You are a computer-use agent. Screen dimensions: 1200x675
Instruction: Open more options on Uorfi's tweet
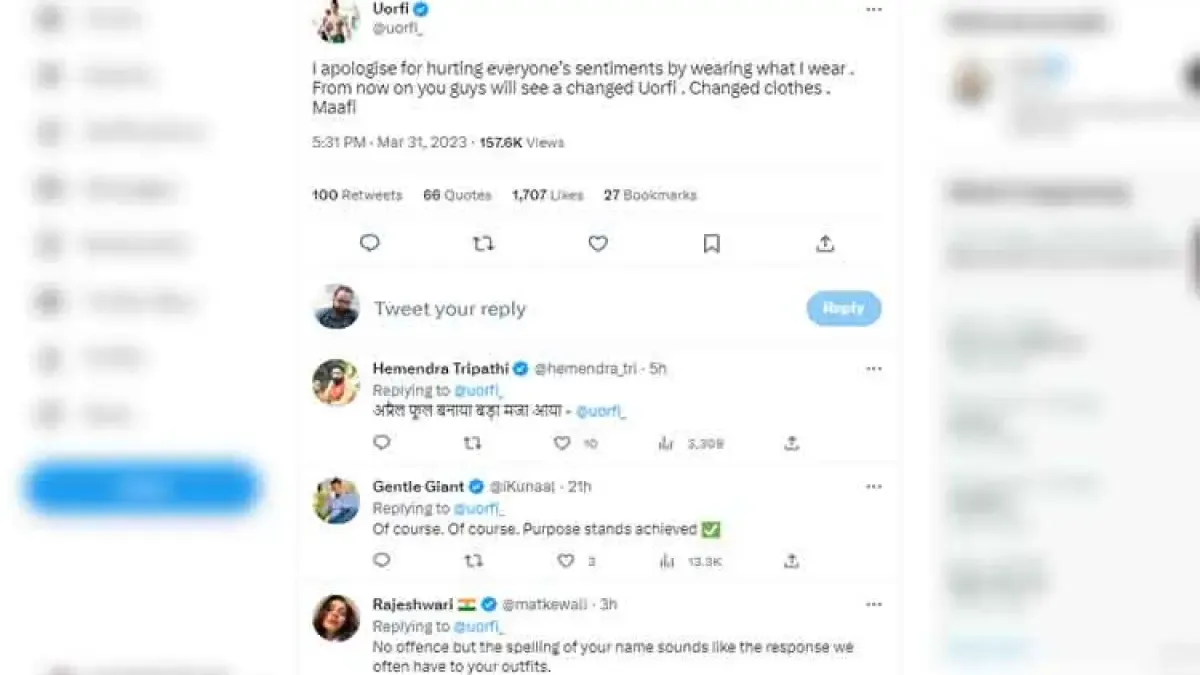874,10
